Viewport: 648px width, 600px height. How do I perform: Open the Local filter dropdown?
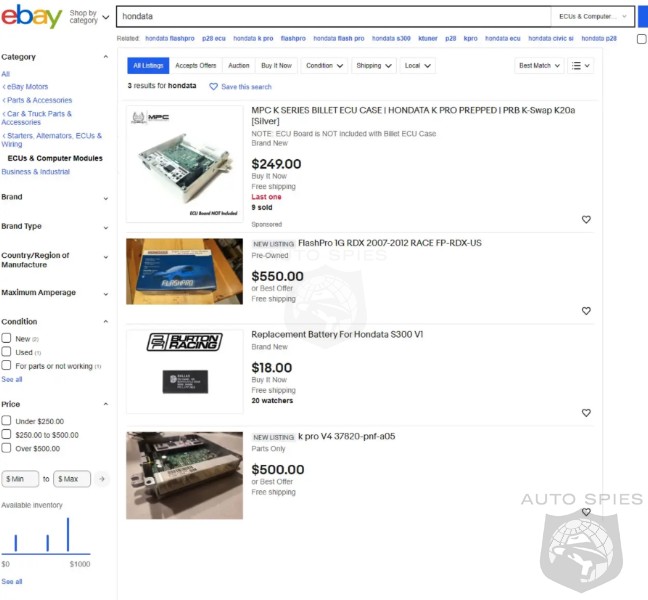[417, 66]
